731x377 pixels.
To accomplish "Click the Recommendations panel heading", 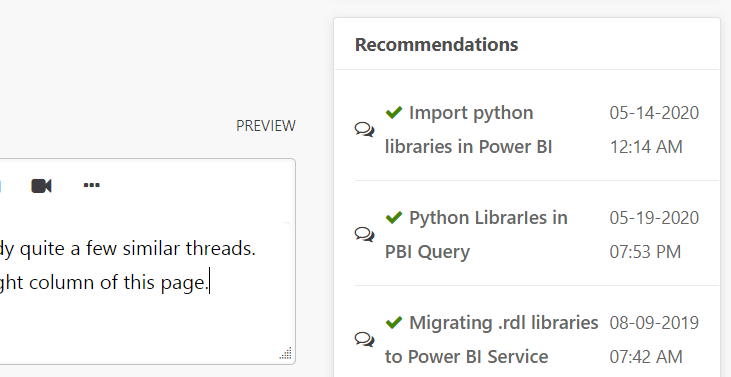I will point(436,45).
